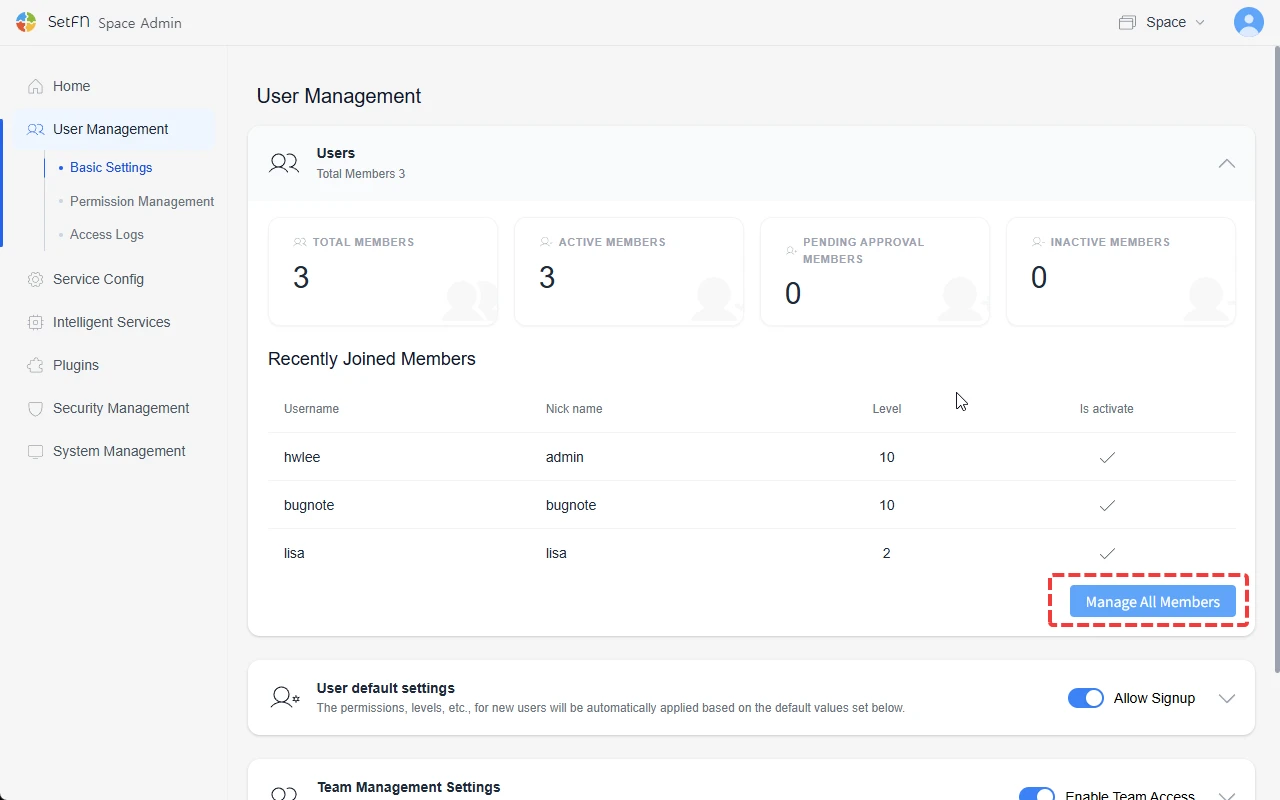Click the Active Members card icon
Viewport: 1280px width, 800px height.
pos(546,242)
